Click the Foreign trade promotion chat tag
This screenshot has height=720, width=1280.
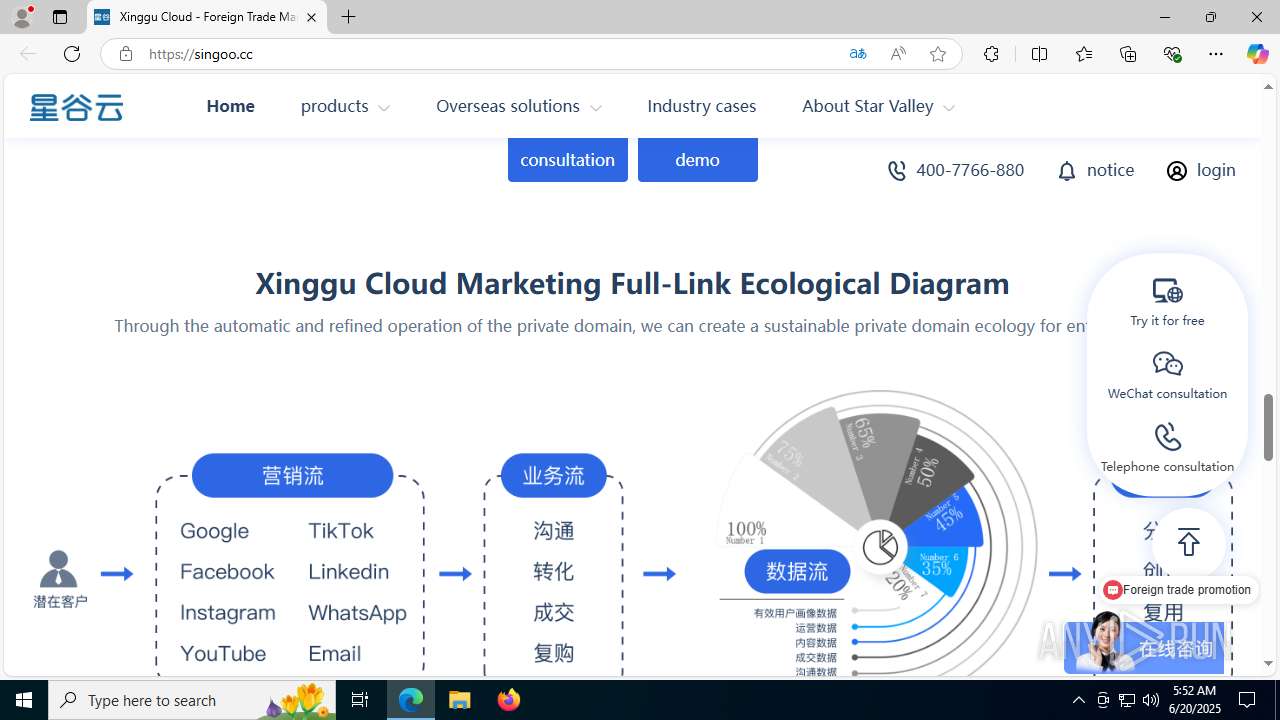(1178, 590)
